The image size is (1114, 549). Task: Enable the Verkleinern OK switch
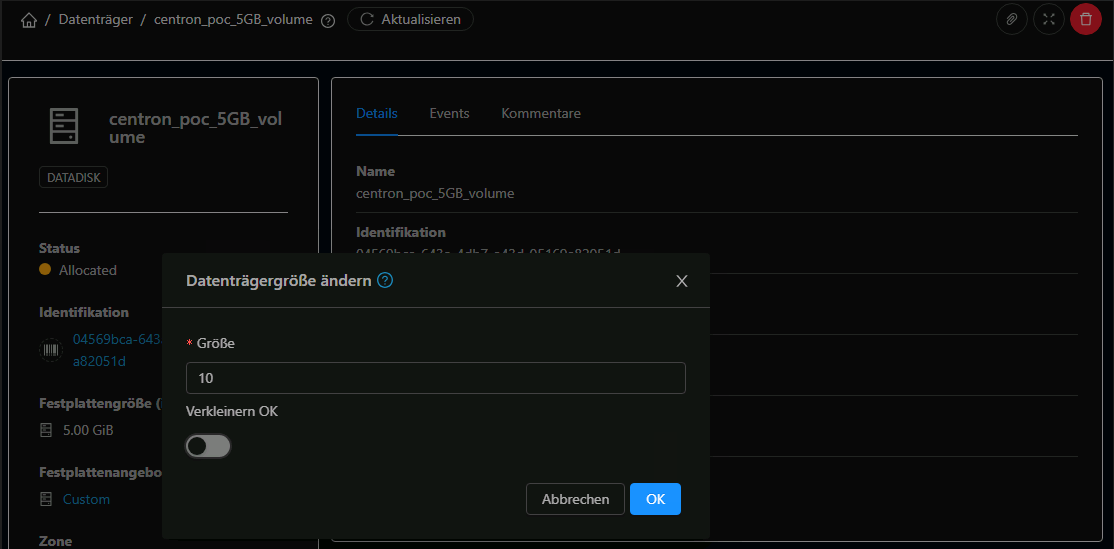click(x=208, y=446)
